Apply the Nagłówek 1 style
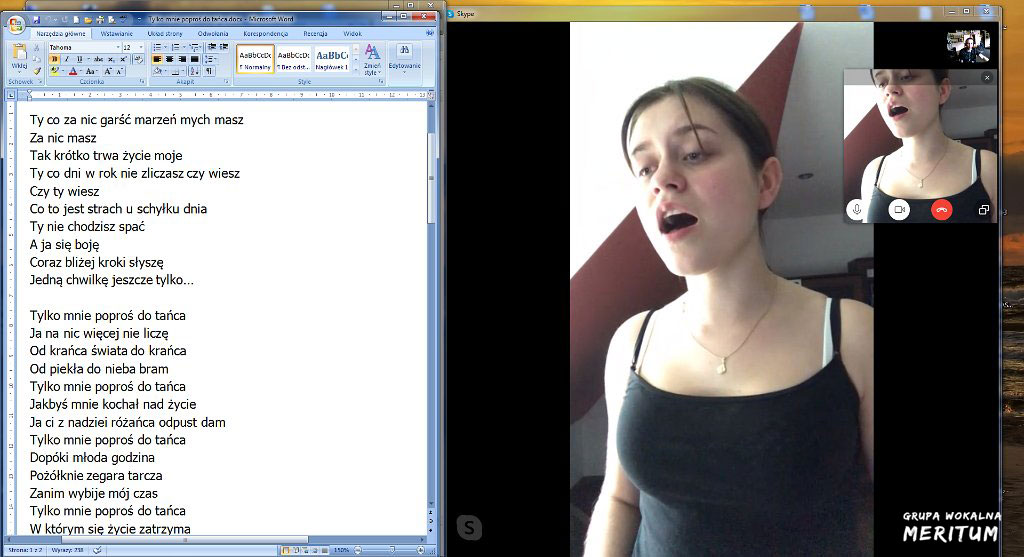This screenshot has width=1024, height=557. [x=332, y=59]
